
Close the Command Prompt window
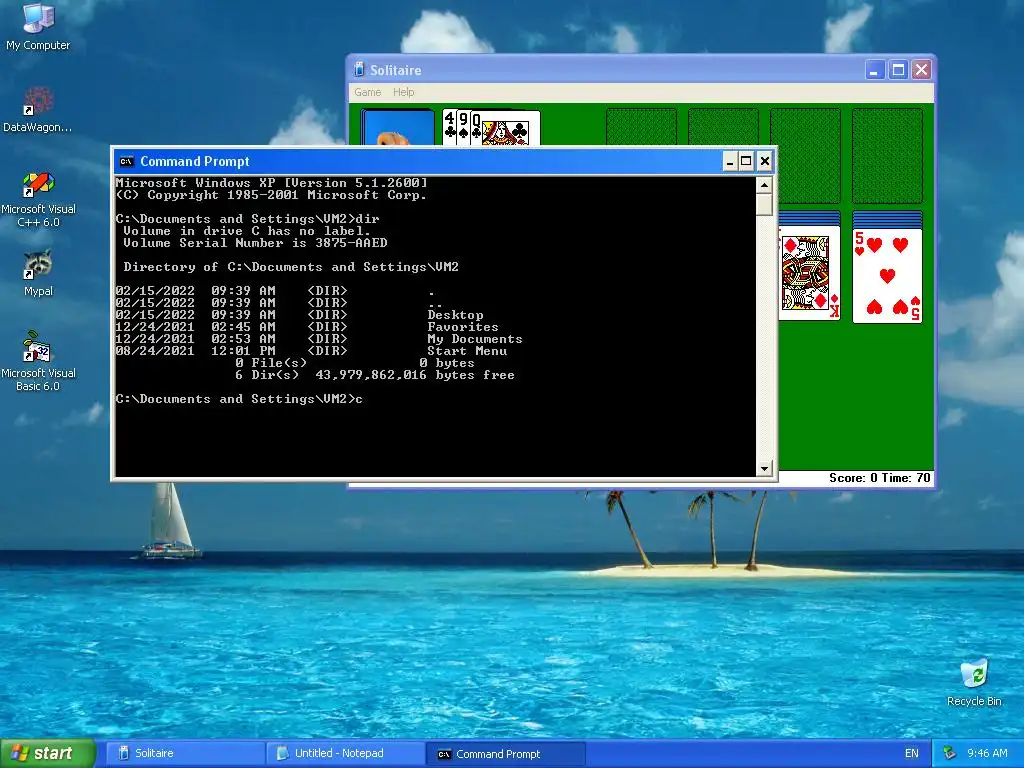click(765, 161)
